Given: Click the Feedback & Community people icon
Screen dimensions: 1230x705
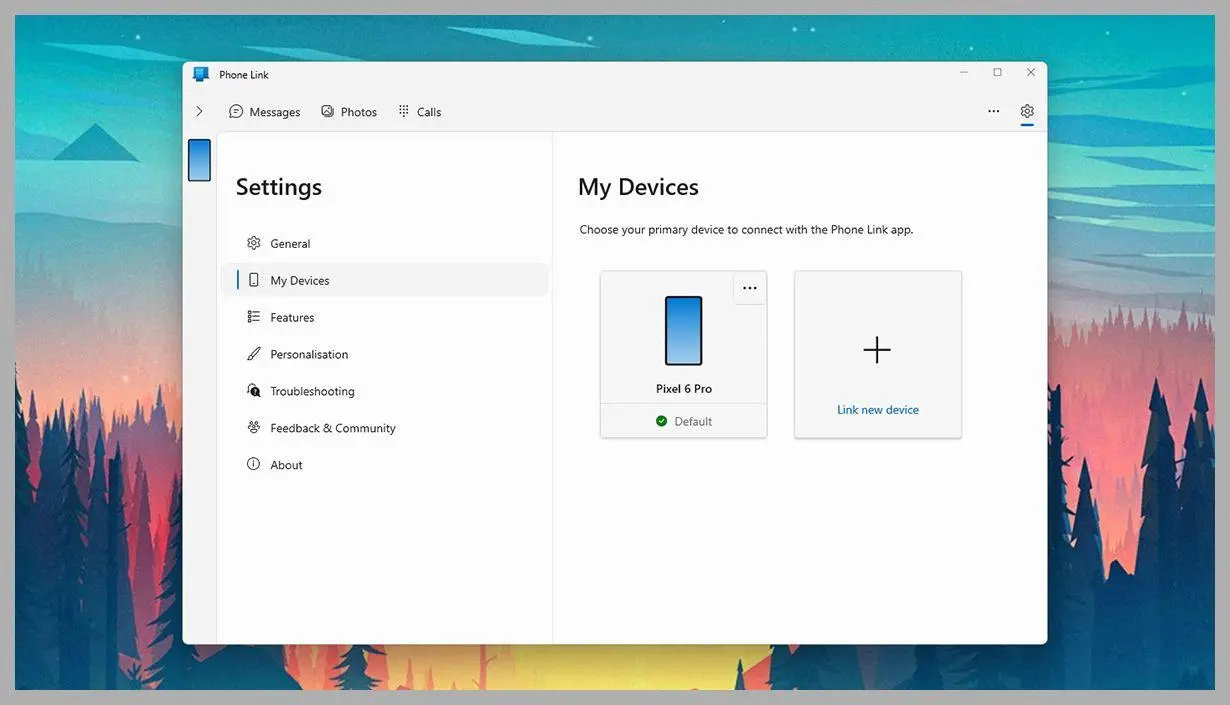Looking at the screenshot, I should coord(253,427).
